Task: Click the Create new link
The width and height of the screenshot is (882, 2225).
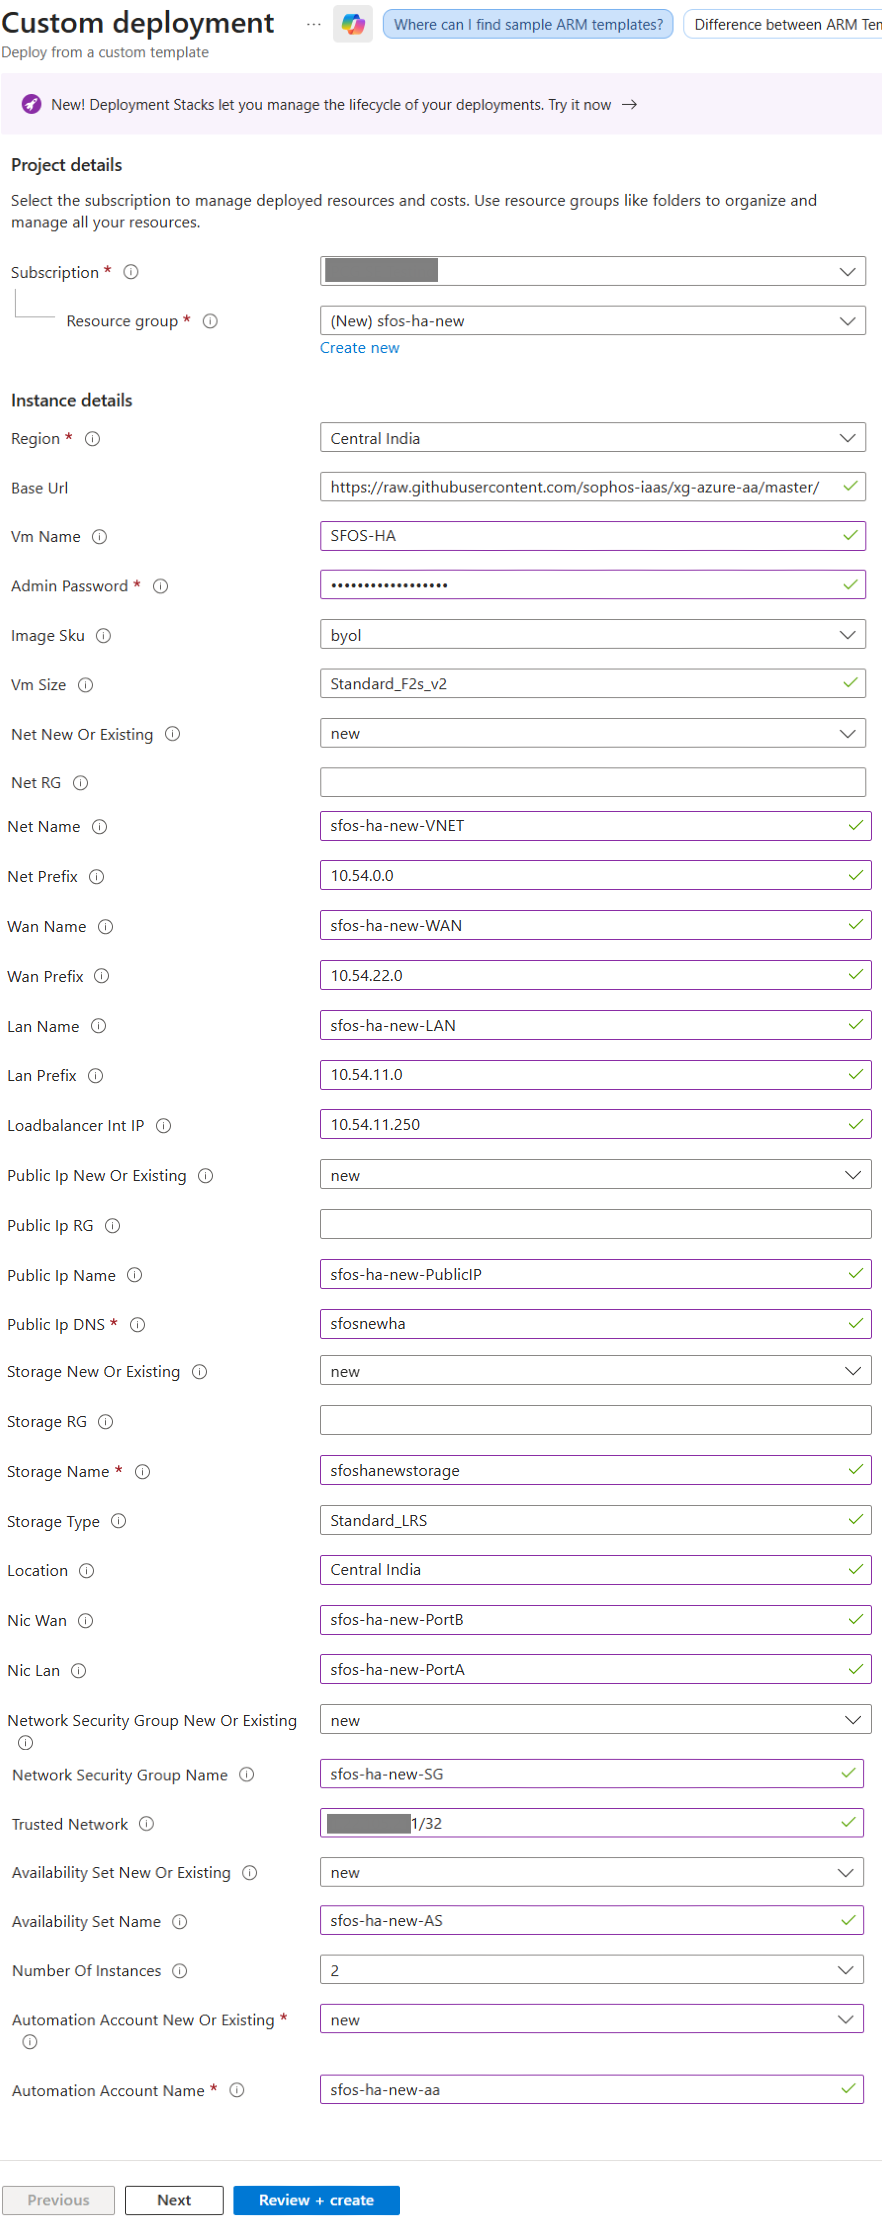Action: [x=359, y=348]
